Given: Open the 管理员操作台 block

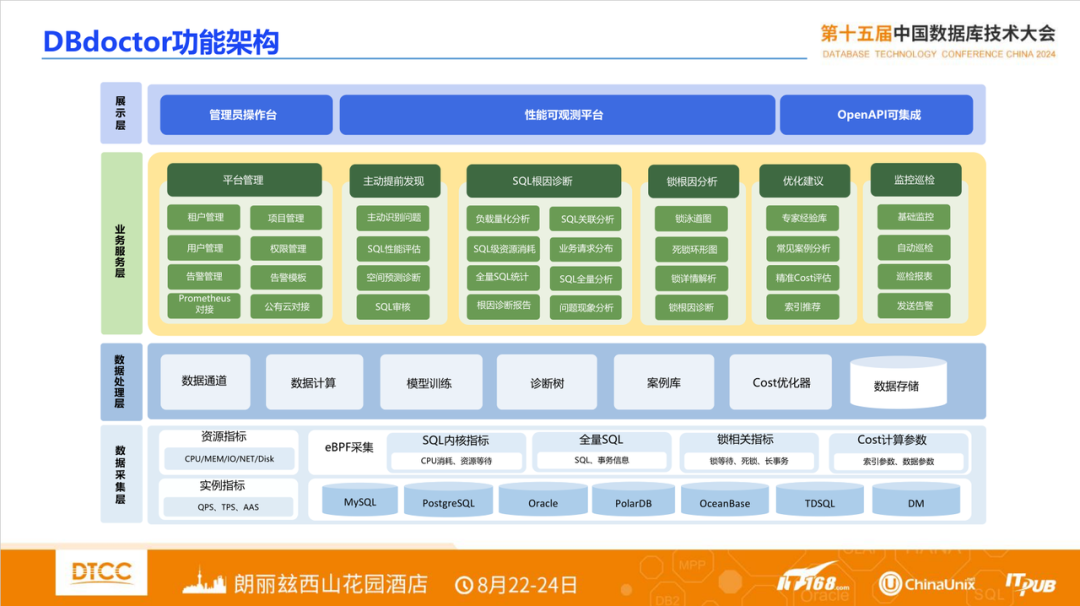Looking at the screenshot, I should coord(246,115).
